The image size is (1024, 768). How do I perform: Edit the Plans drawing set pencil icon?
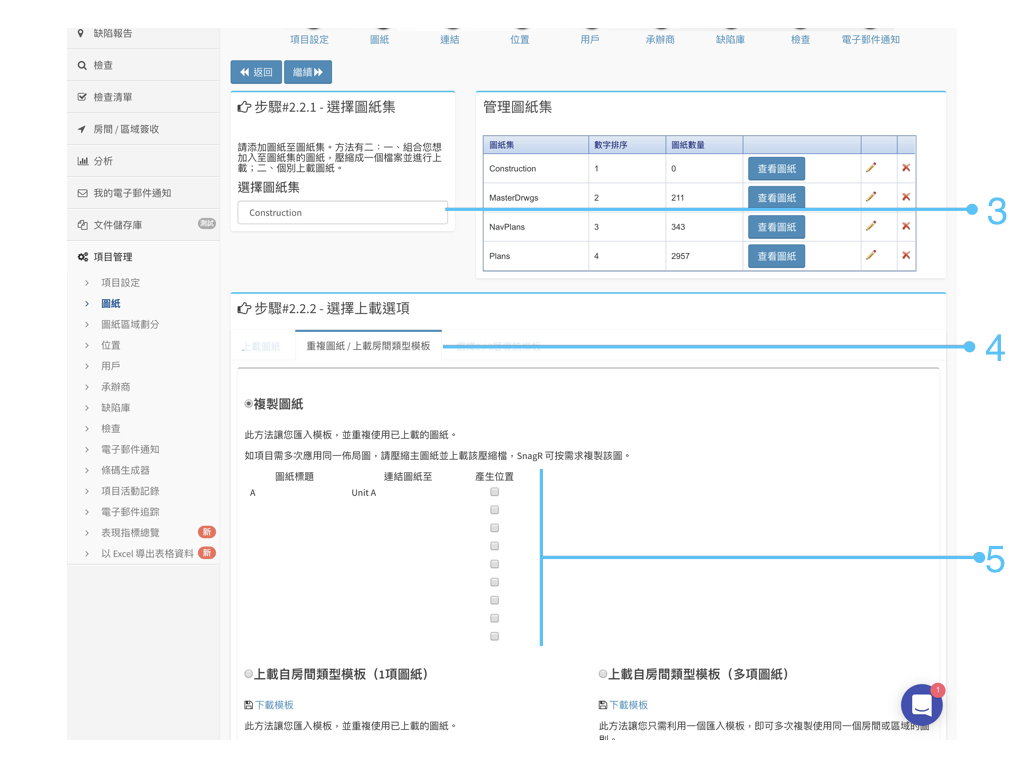point(871,255)
